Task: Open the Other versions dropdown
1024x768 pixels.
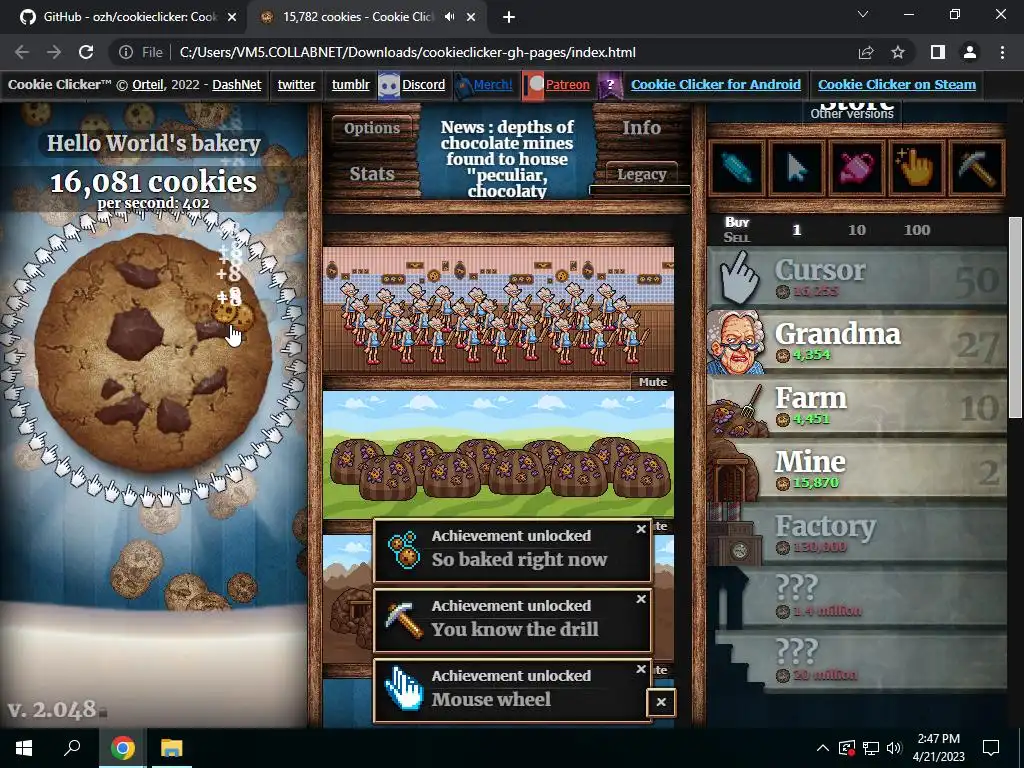Action: (852, 114)
